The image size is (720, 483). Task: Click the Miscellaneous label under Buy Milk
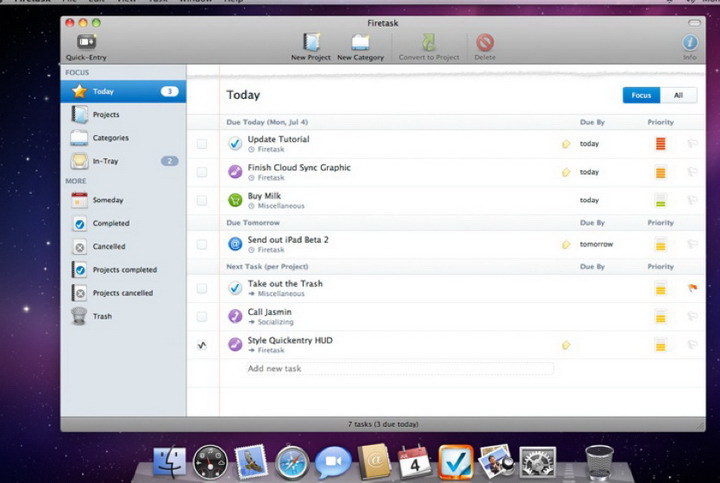(x=281, y=206)
